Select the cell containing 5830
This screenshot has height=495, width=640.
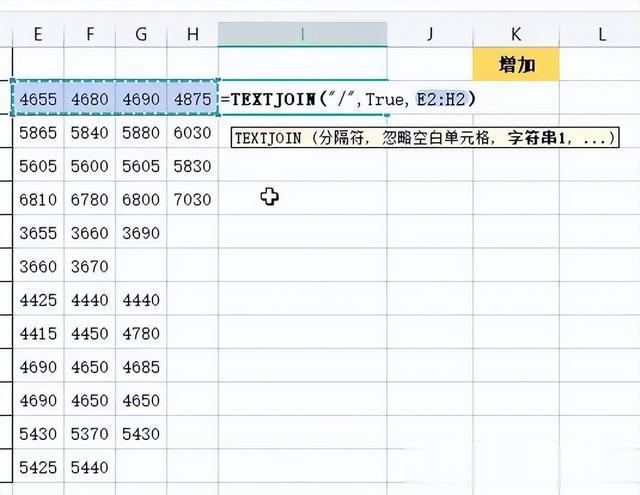point(193,166)
